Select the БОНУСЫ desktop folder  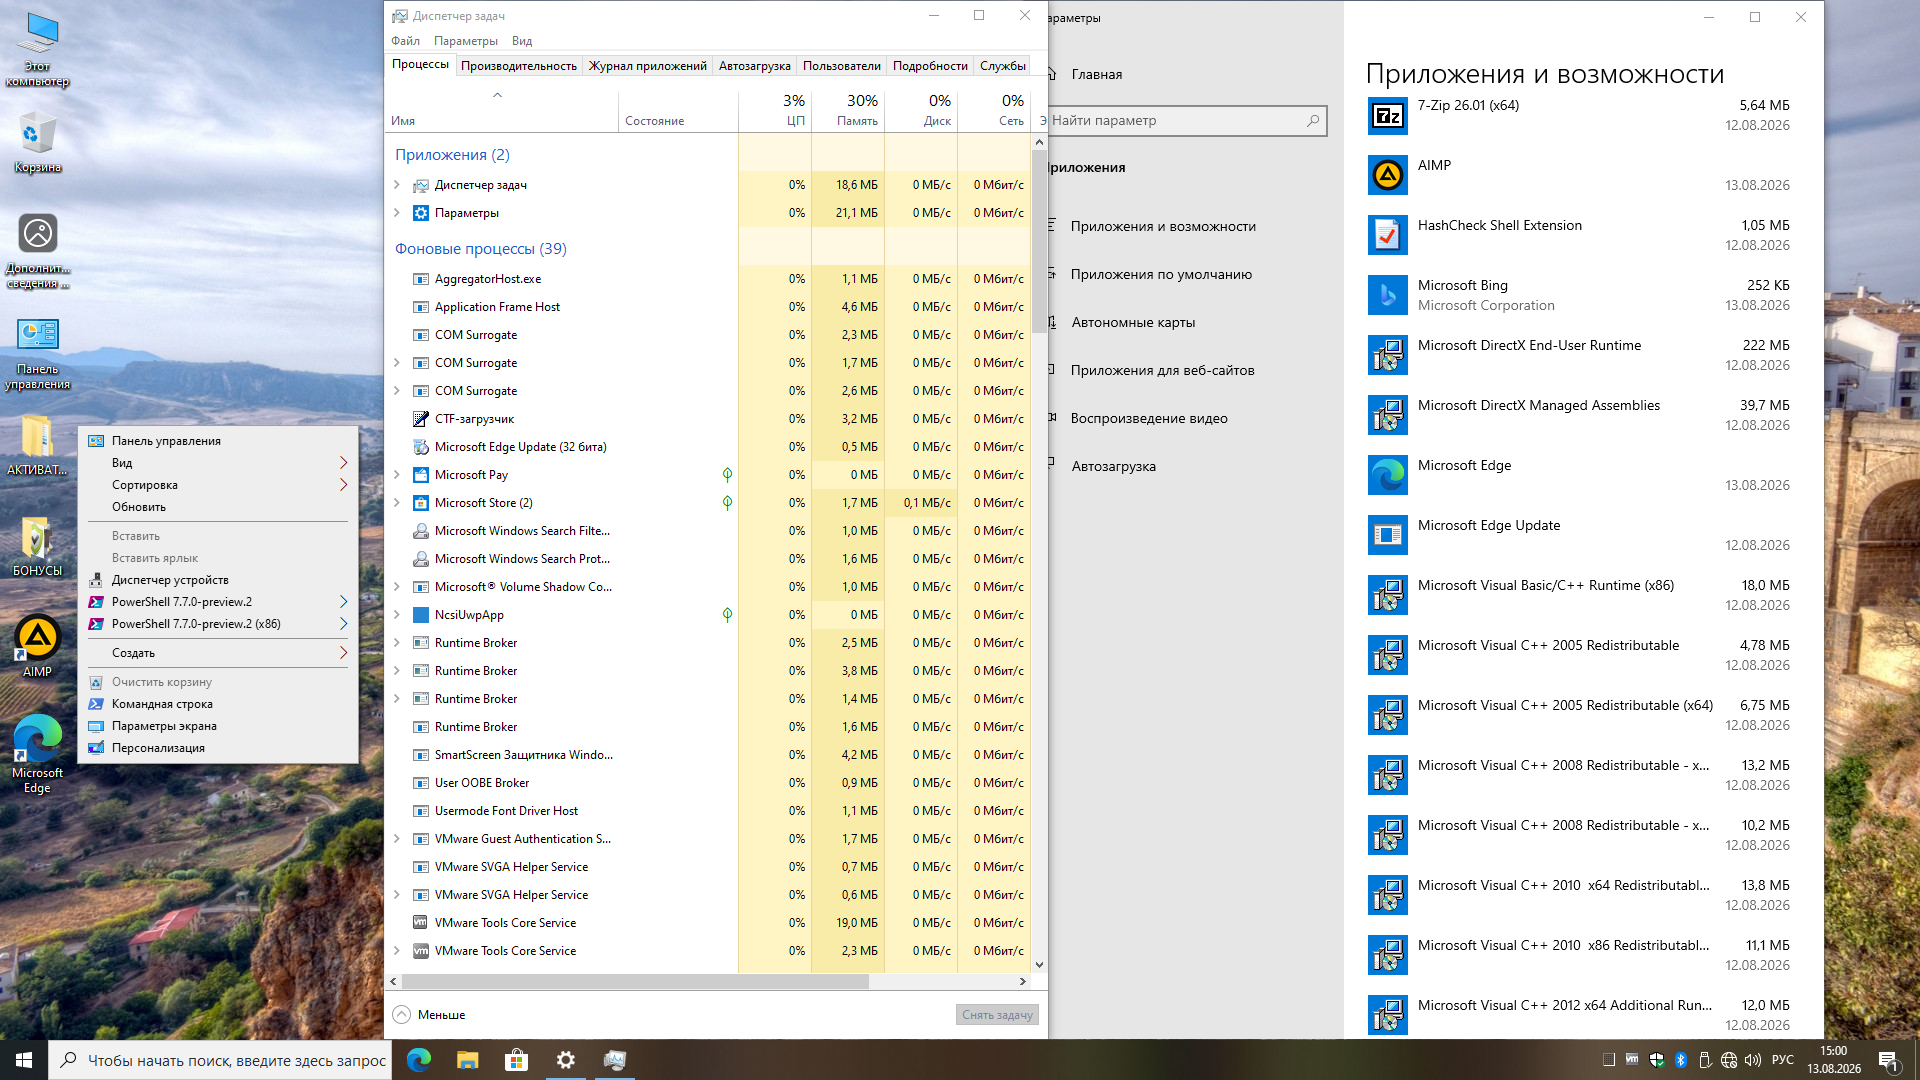coord(37,547)
